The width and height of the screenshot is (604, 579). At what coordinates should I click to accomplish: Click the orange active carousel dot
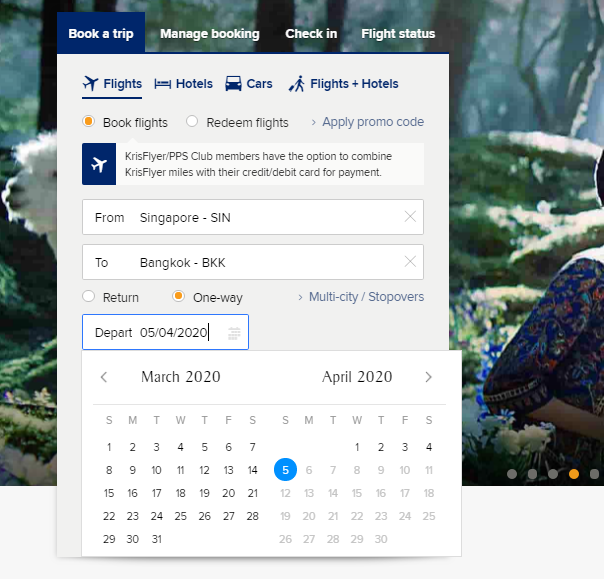click(574, 473)
